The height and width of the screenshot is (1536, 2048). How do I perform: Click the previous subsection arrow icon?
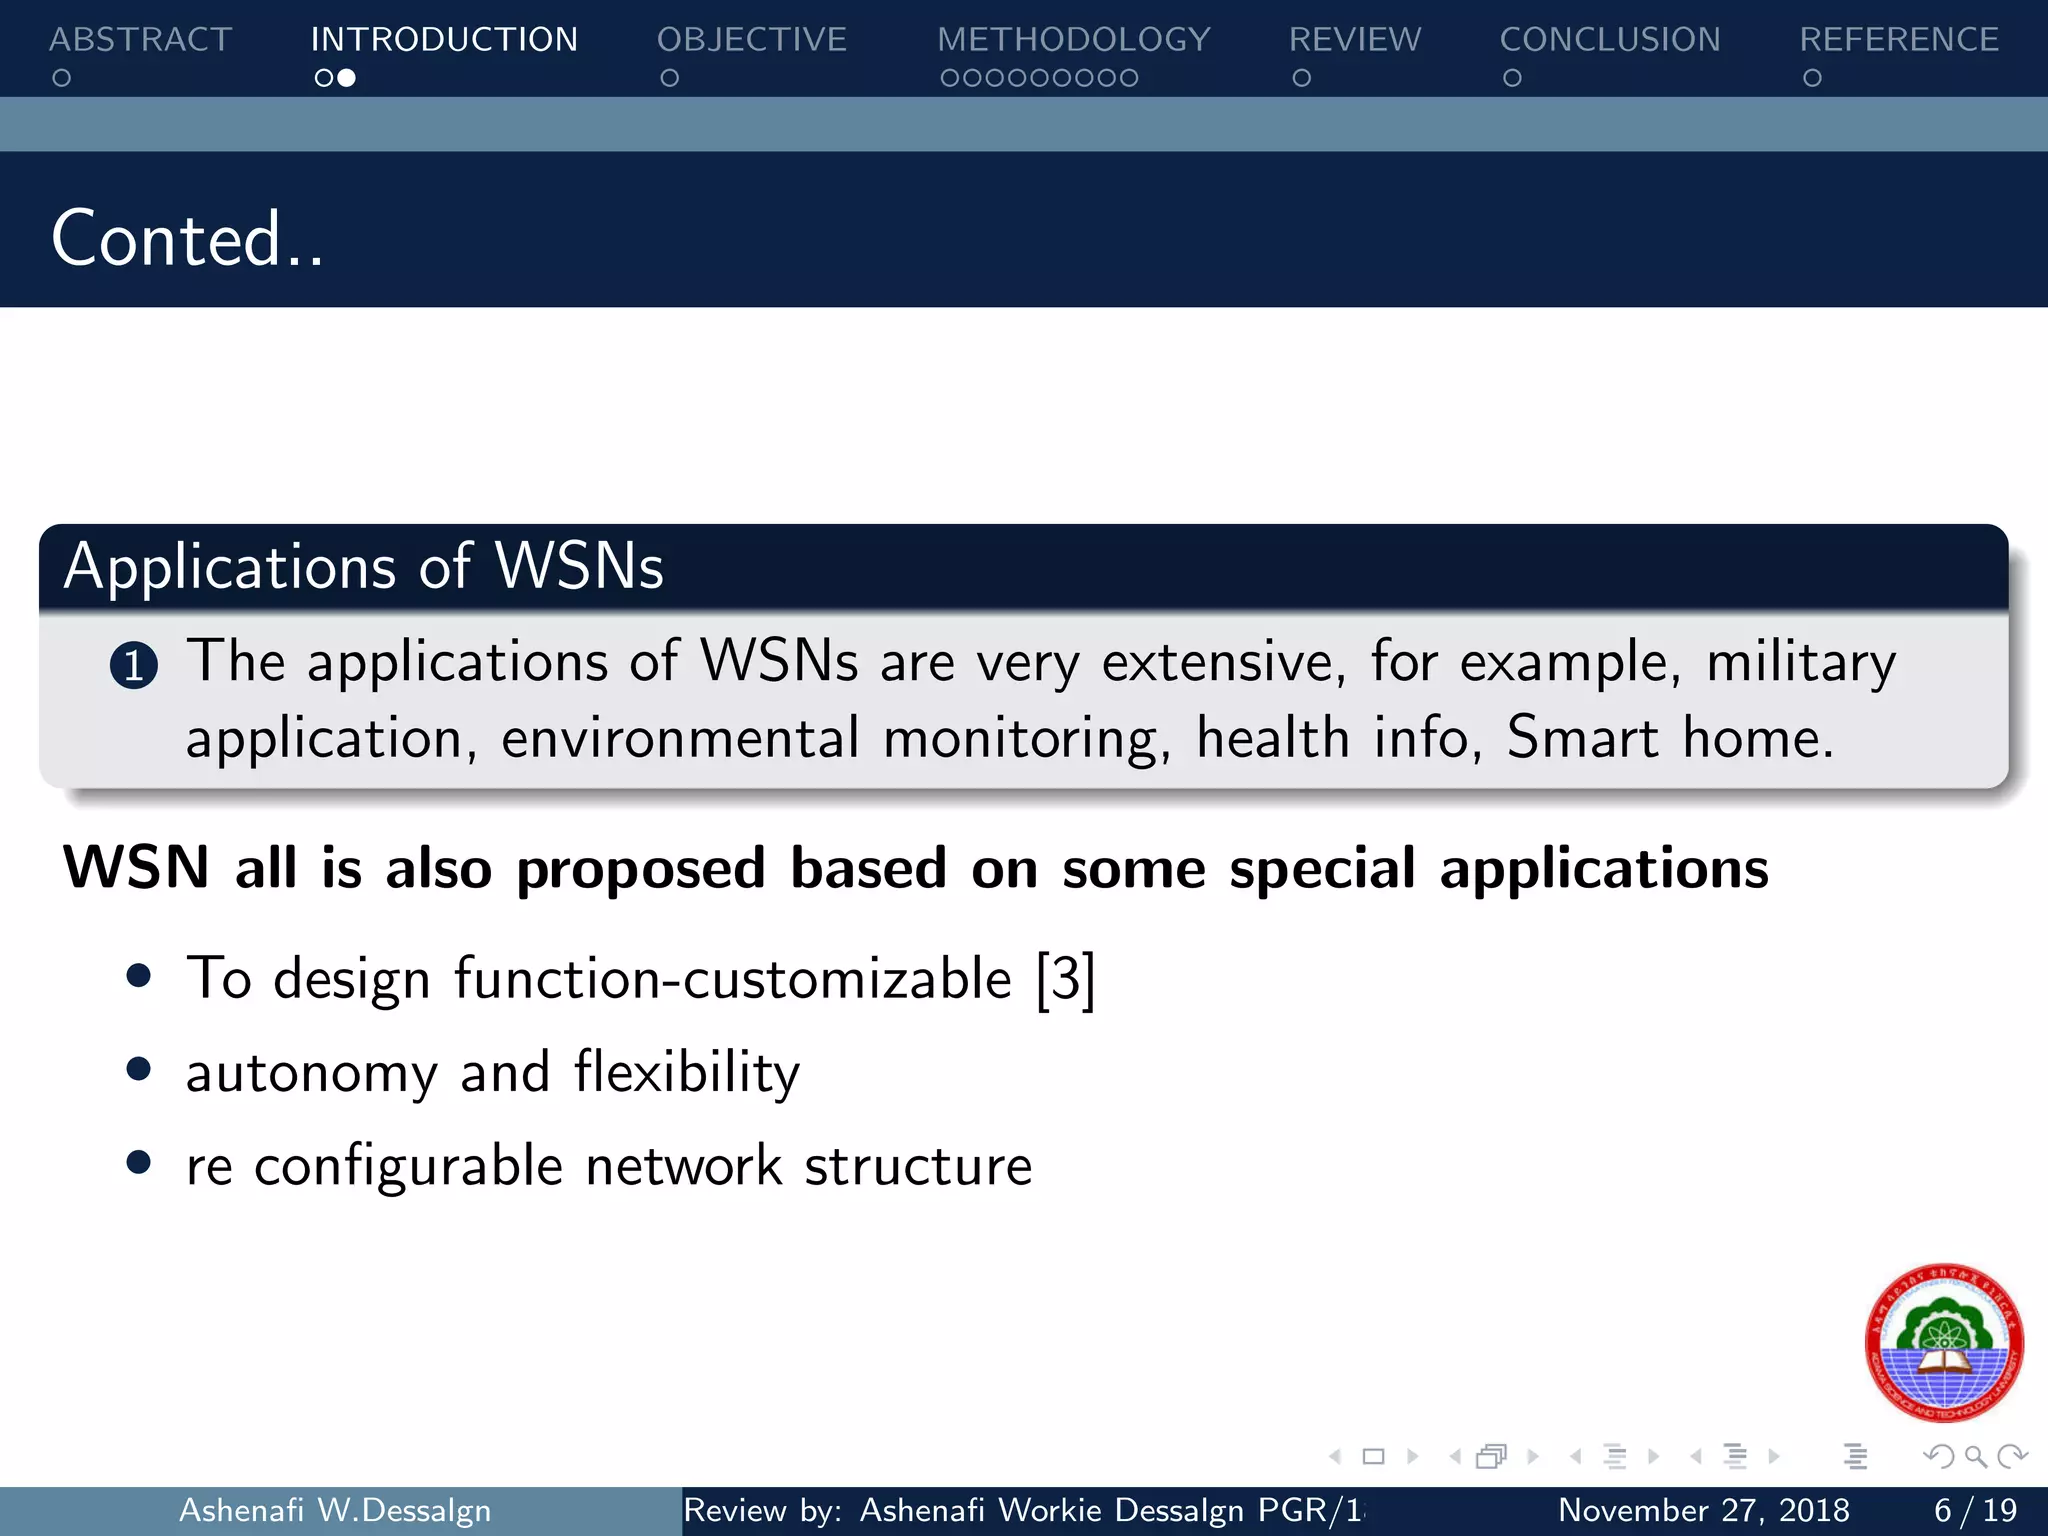click(1576, 1457)
